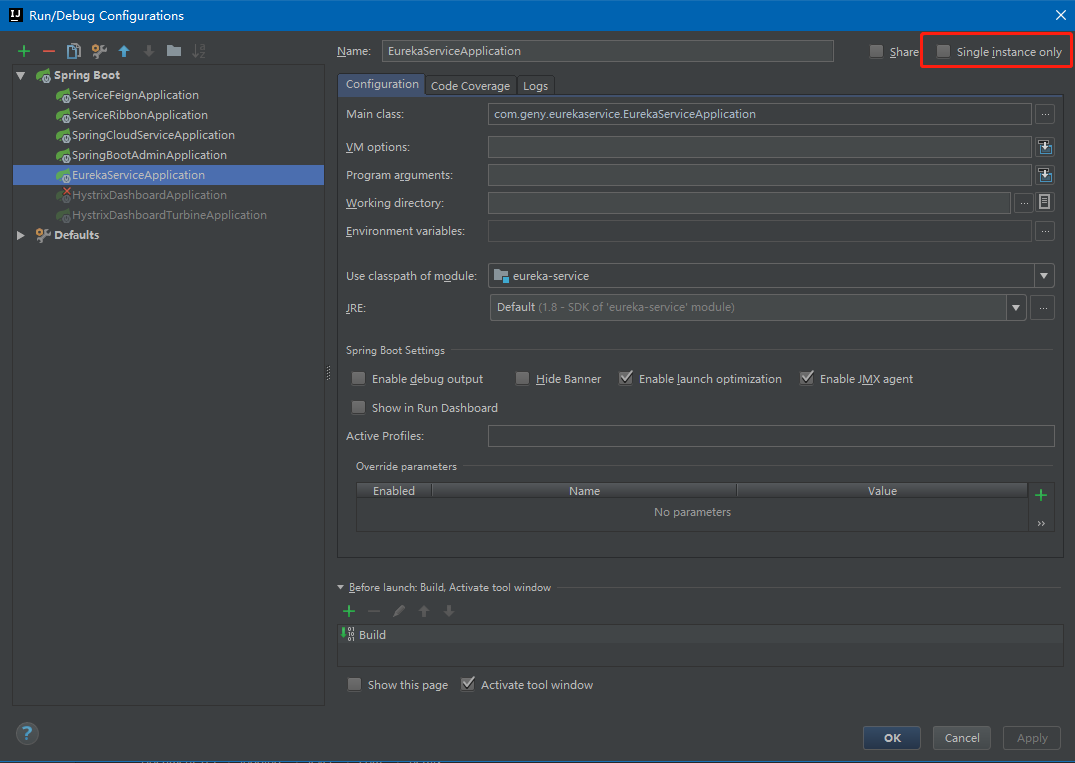The width and height of the screenshot is (1075, 763).
Task: Expand the Defaults tree node
Action: tap(21, 235)
